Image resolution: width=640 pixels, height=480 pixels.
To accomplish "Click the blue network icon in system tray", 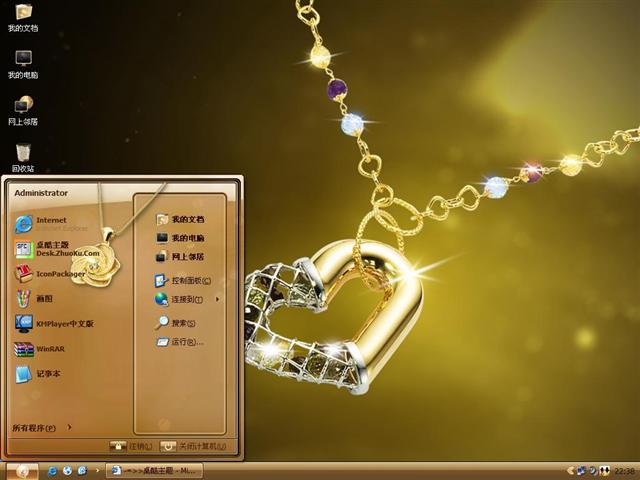I will [581, 471].
